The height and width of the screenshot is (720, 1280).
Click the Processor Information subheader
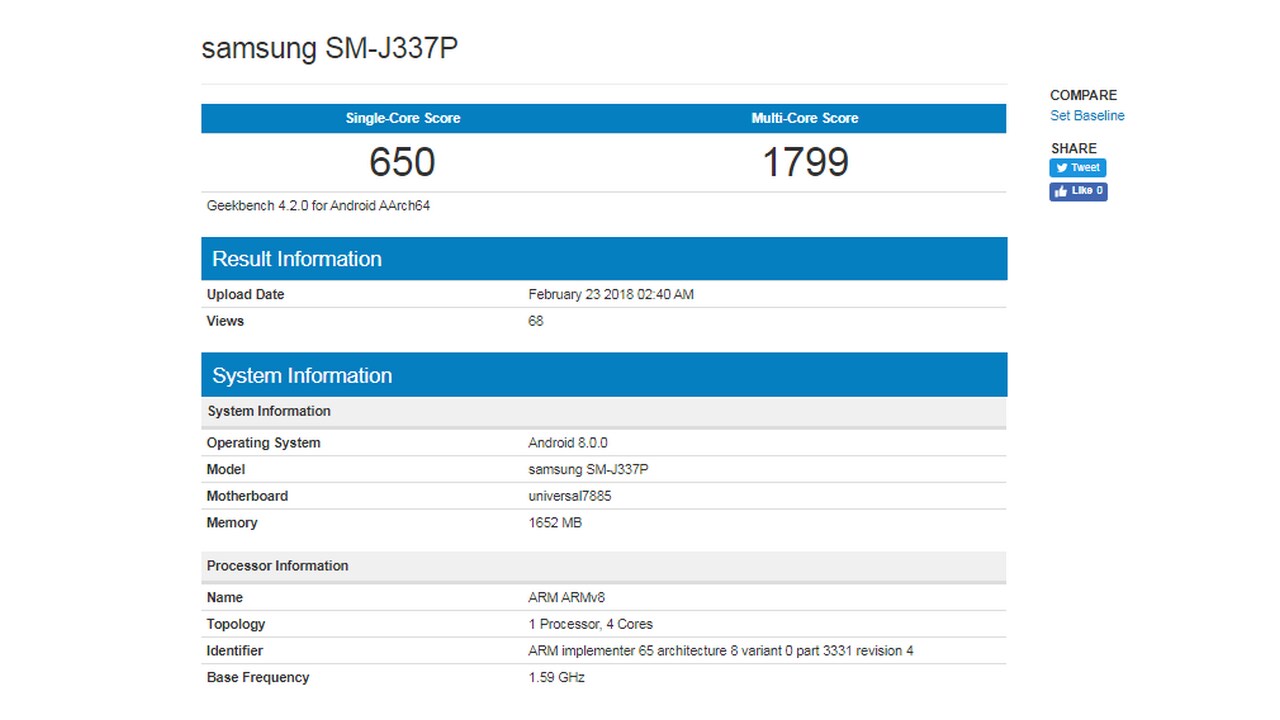(x=604, y=566)
